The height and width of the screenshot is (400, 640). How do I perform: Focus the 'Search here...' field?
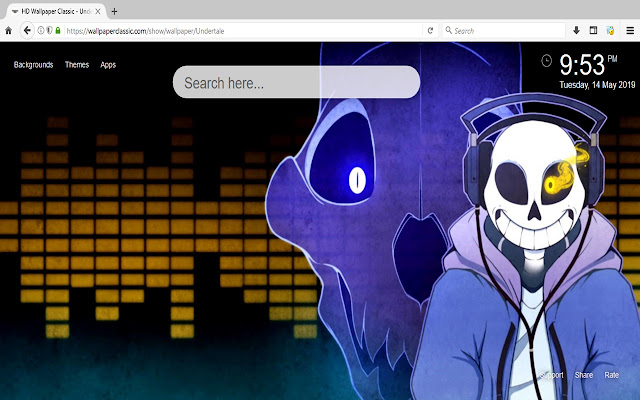pyautogui.click(x=296, y=82)
